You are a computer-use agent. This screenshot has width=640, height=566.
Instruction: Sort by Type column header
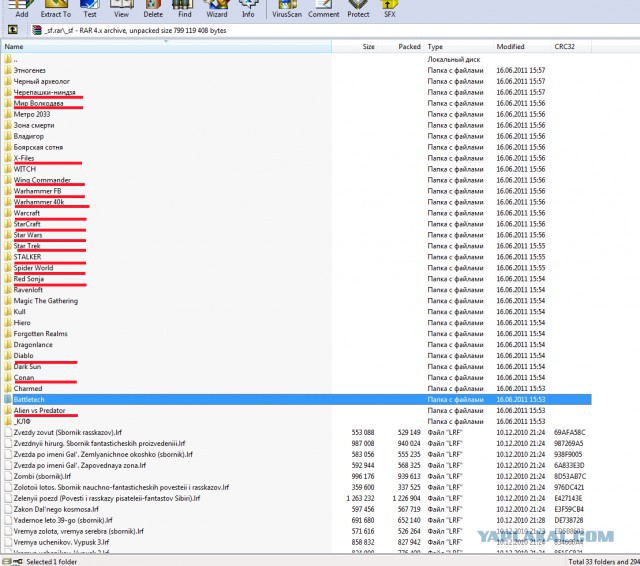click(x=458, y=47)
